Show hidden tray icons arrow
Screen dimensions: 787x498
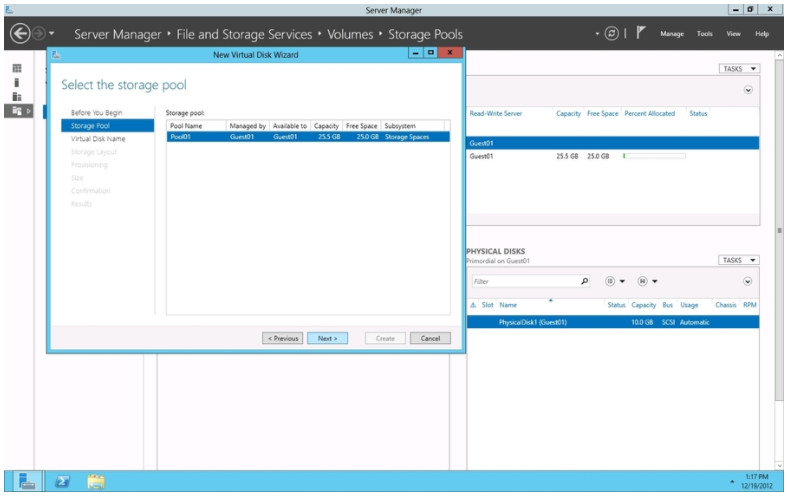coord(732,481)
